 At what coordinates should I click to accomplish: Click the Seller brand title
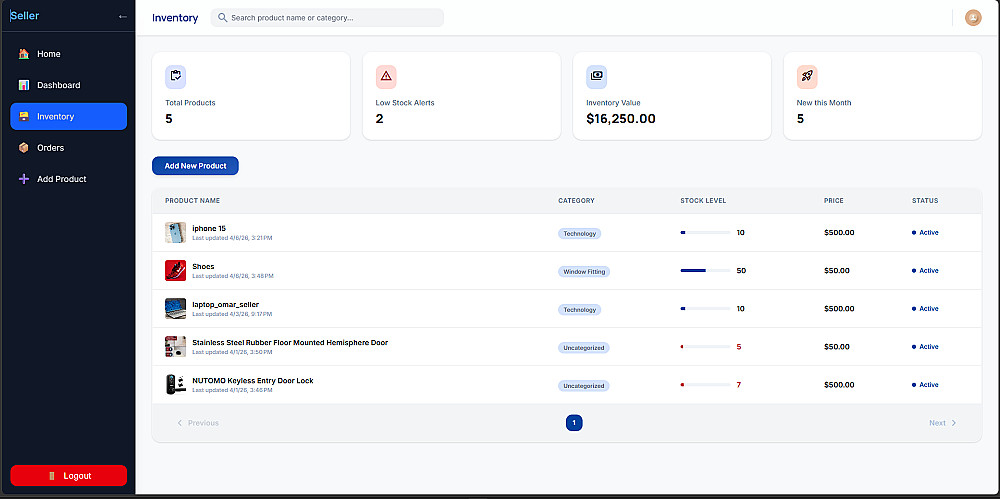click(24, 16)
